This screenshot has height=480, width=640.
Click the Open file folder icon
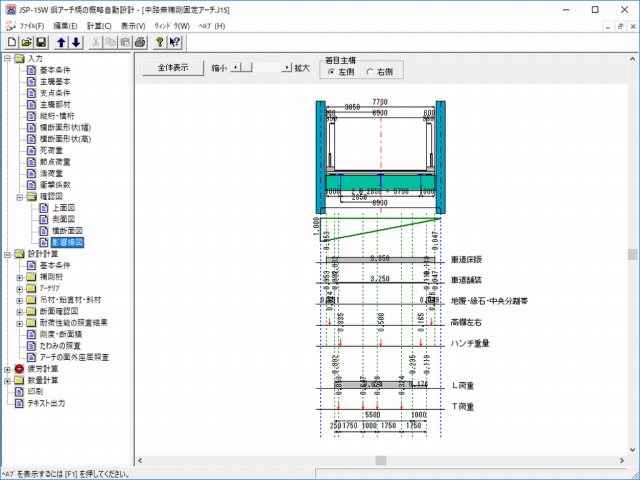[26, 42]
